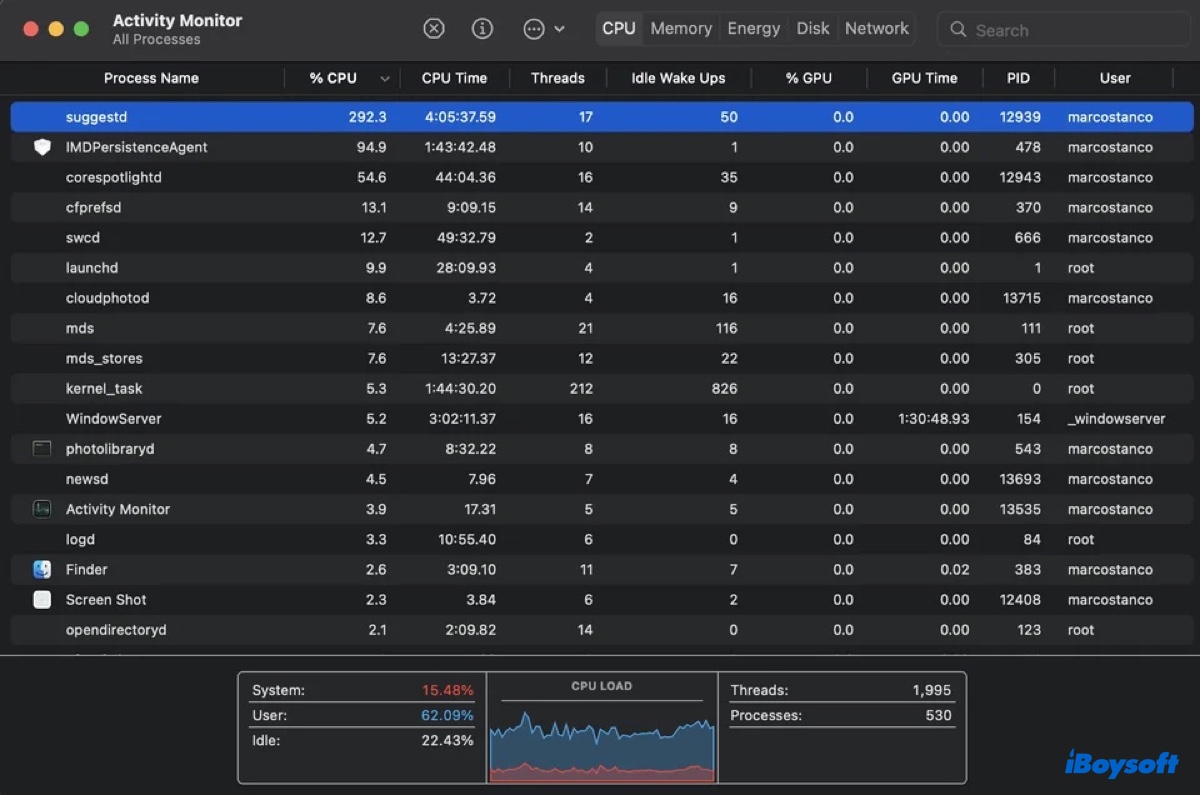Click the User 62.09% value
This screenshot has height=795, width=1200.
pos(447,715)
